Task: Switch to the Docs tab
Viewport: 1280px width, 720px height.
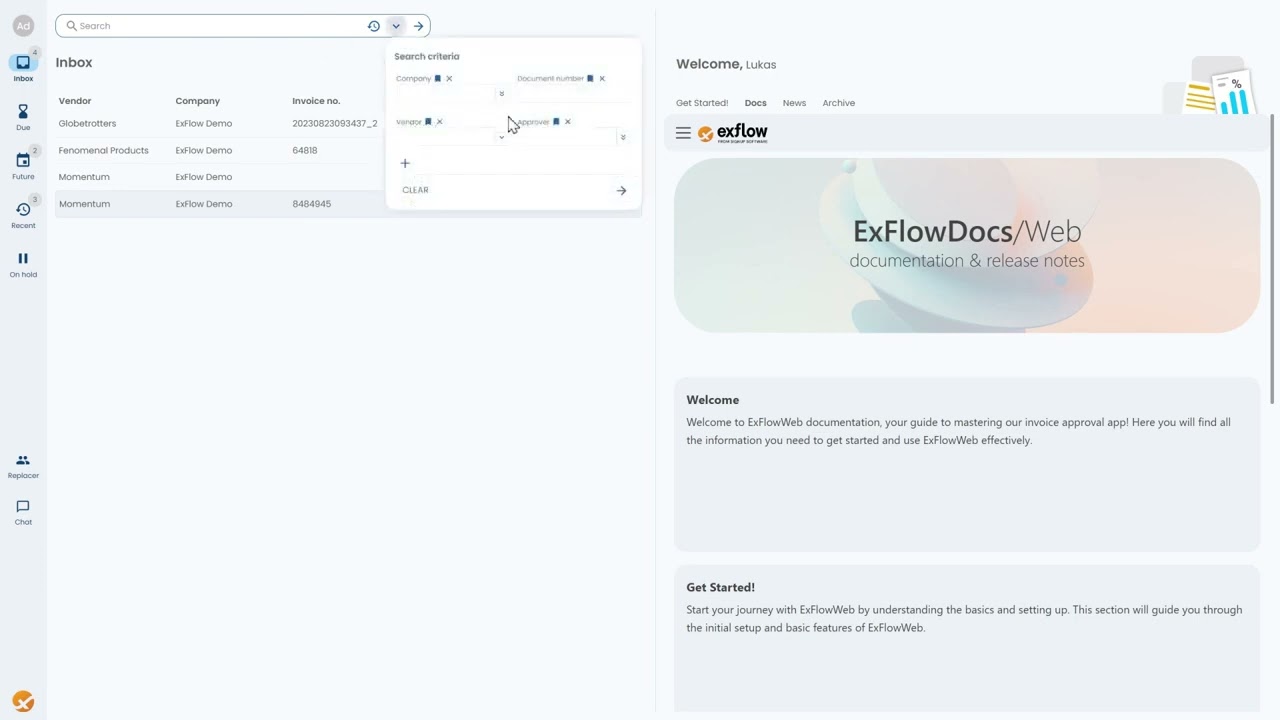Action: pyautogui.click(x=756, y=103)
